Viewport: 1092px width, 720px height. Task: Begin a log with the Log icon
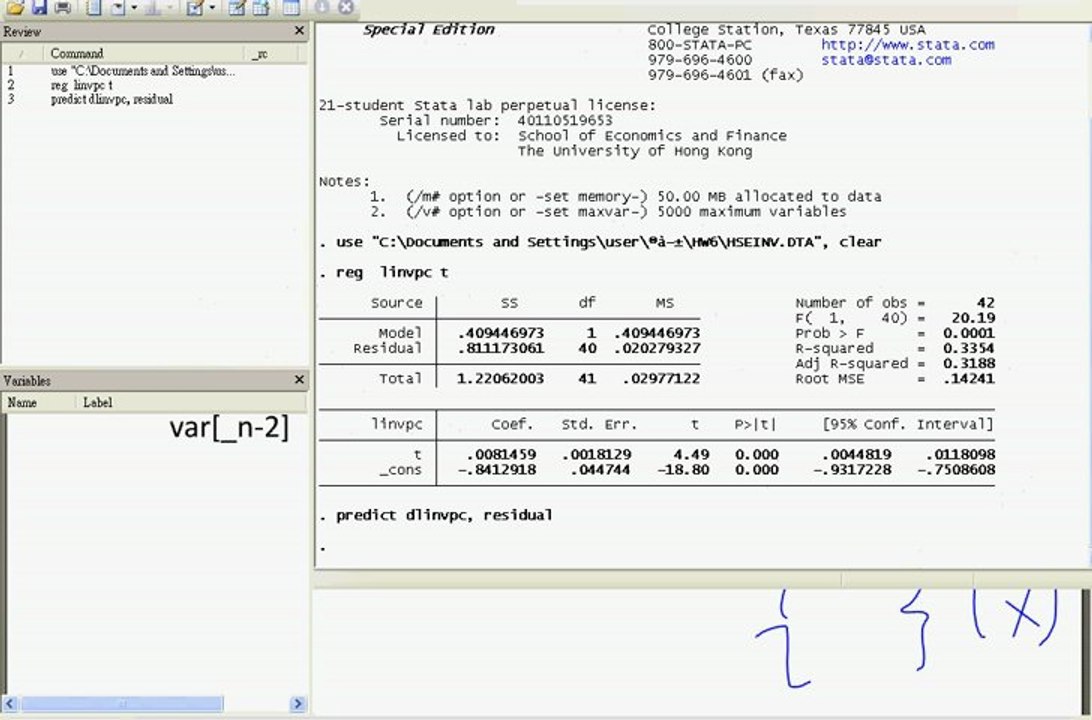93,7
